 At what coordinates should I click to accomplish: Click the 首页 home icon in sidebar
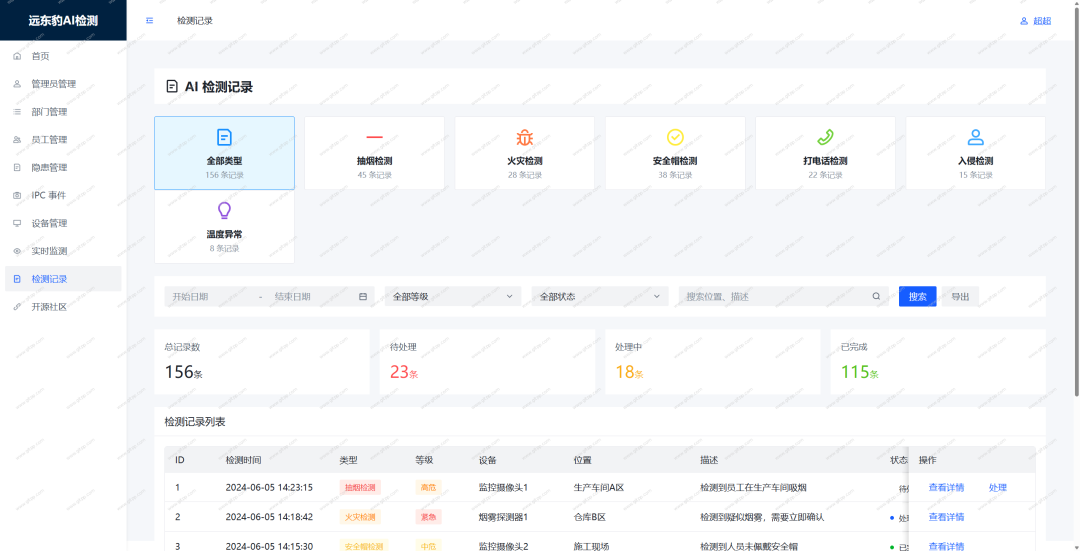(x=17, y=56)
